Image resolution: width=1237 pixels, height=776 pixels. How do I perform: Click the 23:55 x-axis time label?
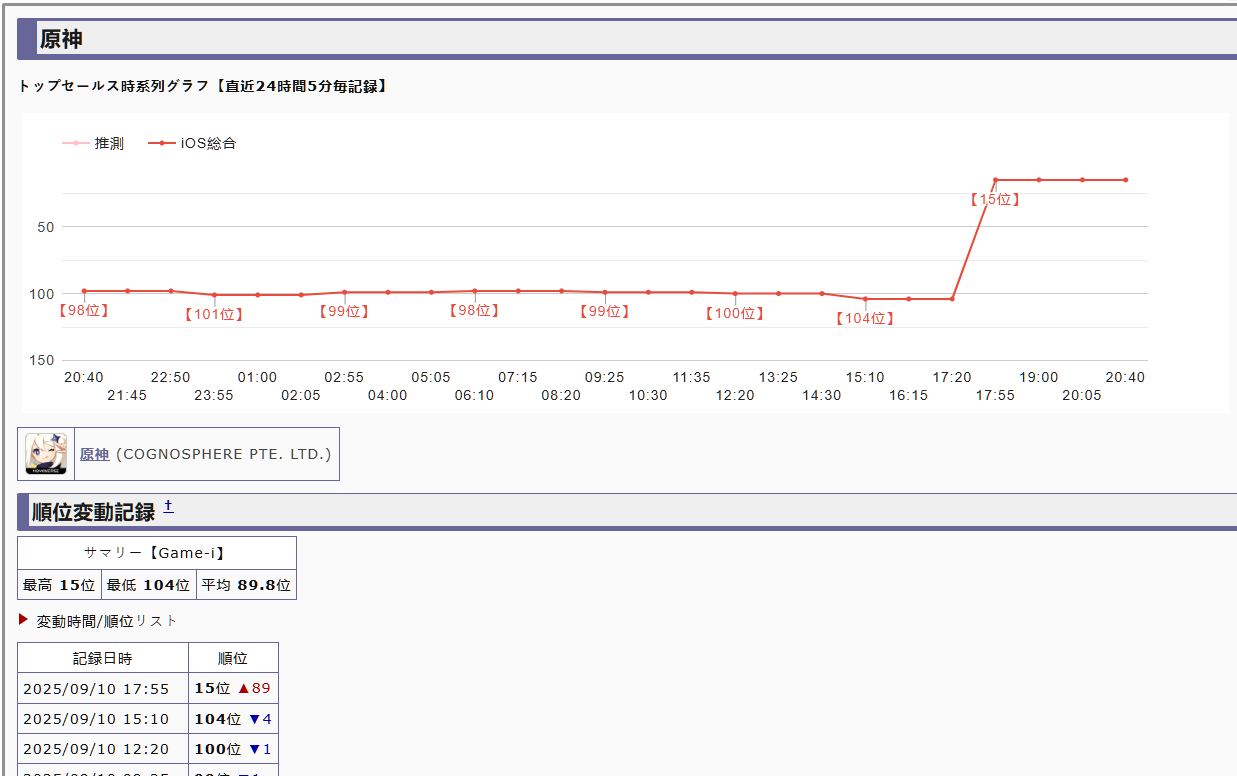coord(214,395)
